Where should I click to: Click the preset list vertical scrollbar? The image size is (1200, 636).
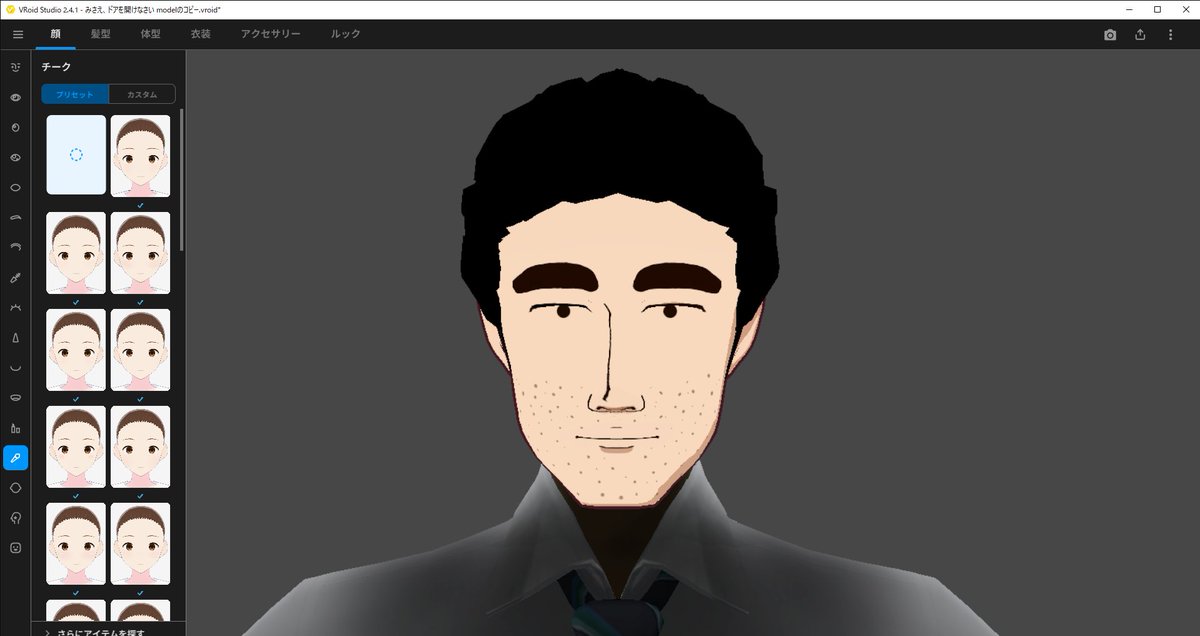point(181,180)
